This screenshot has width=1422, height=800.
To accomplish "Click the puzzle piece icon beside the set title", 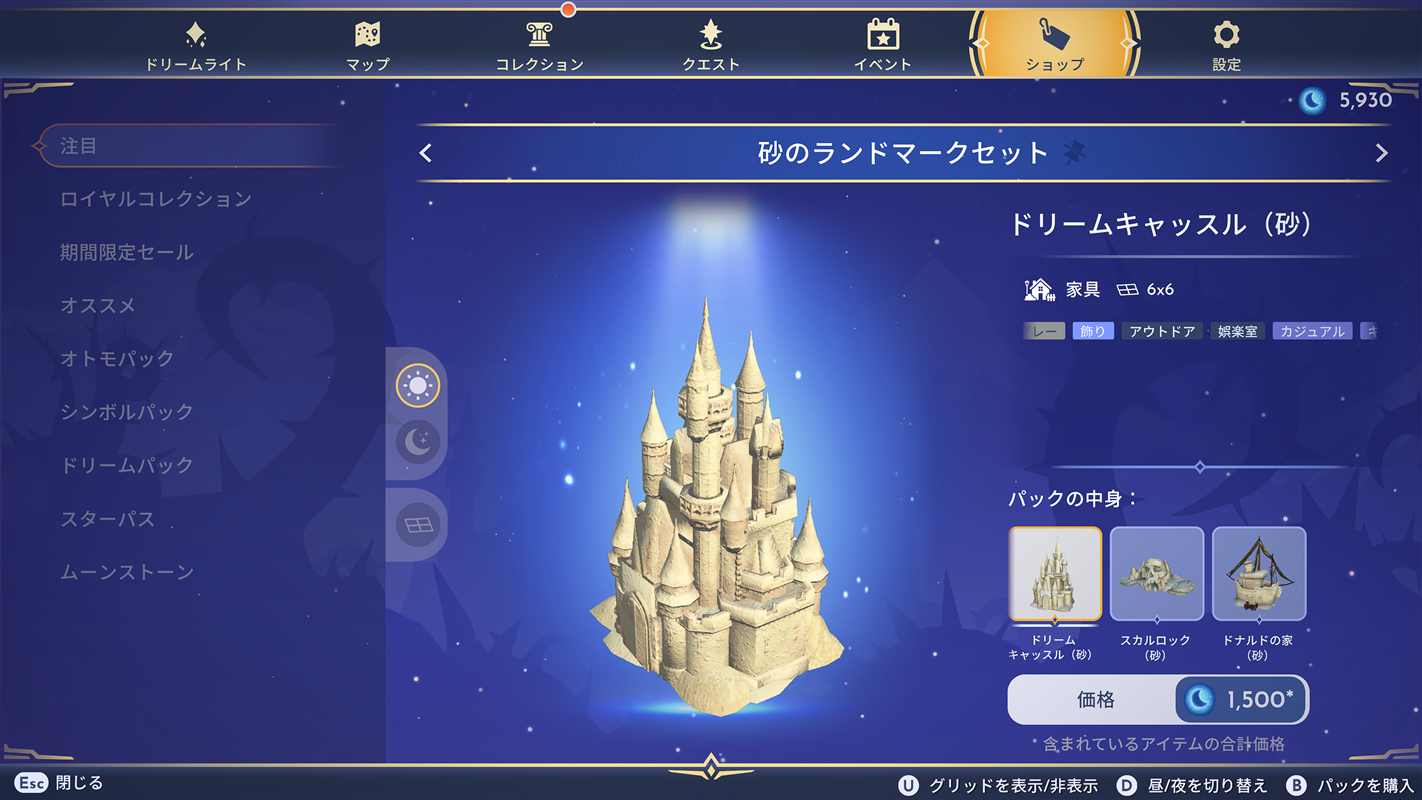I will [x=1074, y=153].
